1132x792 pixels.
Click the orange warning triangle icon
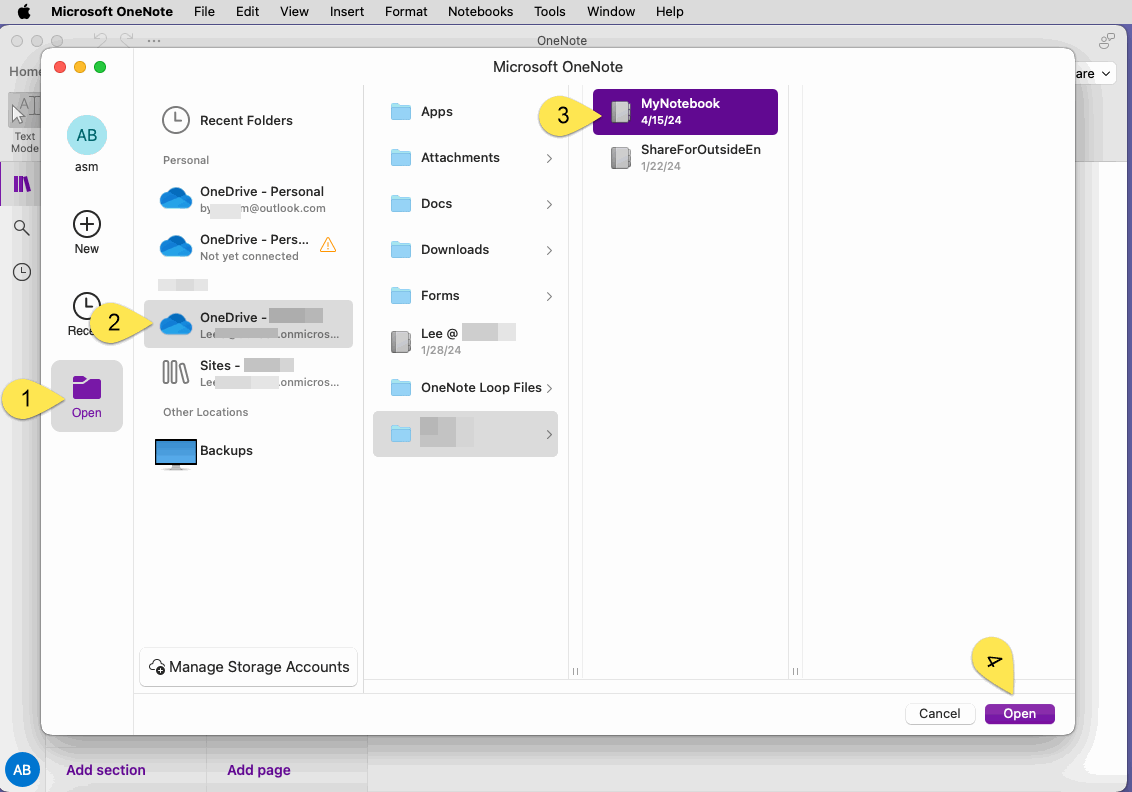click(328, 245)
